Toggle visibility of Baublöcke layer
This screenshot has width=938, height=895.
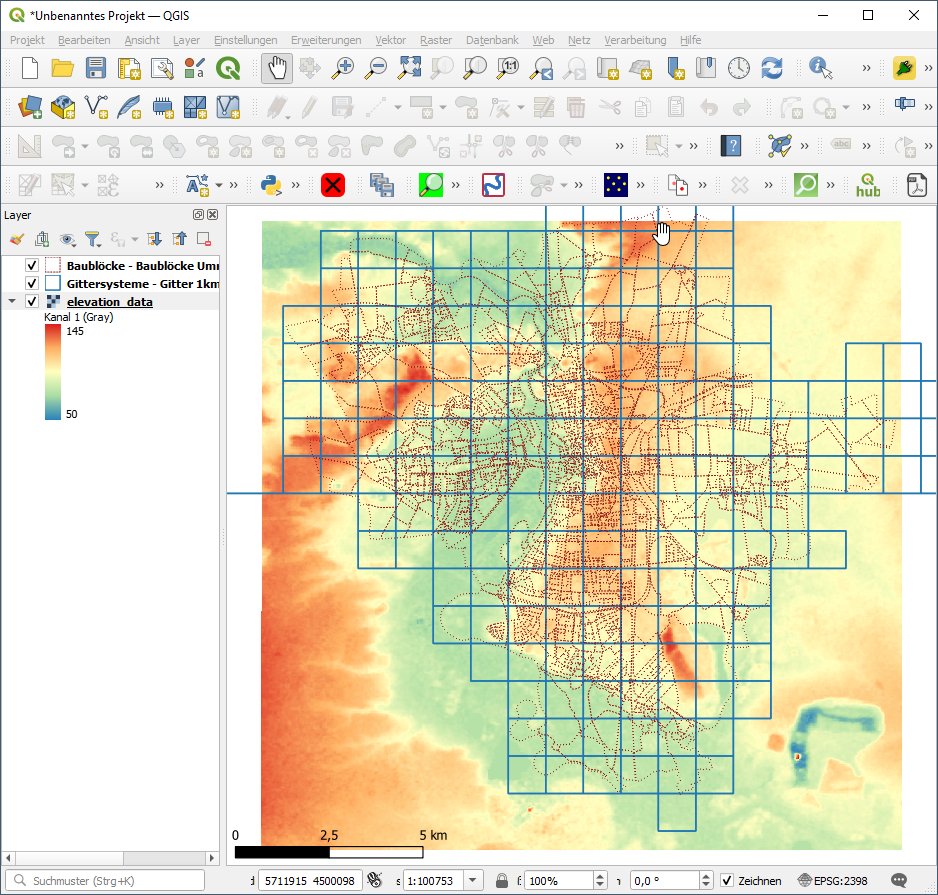pyautogui.click(x=32, y=265)
